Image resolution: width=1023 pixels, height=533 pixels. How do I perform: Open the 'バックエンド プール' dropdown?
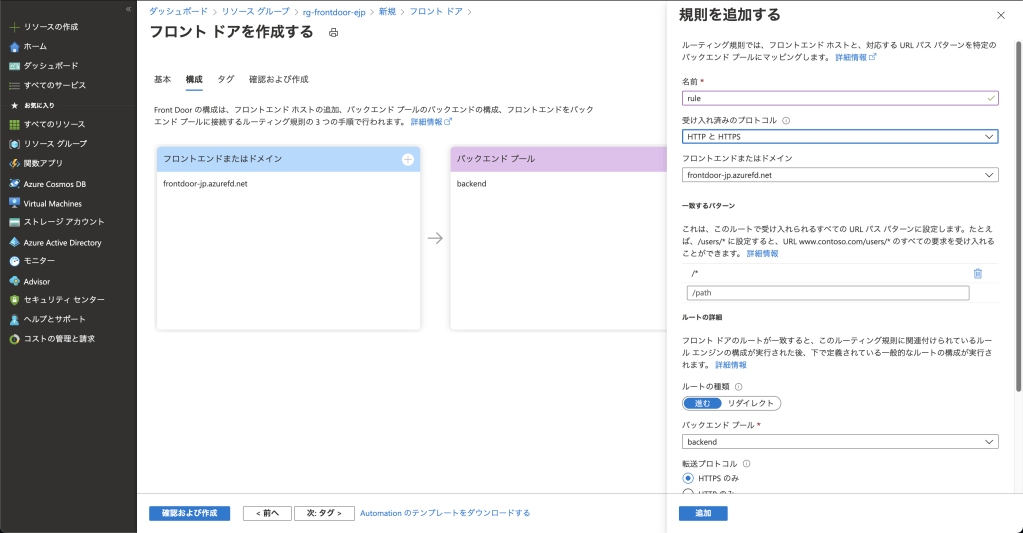pyautogui.click(x=840, y=441)
